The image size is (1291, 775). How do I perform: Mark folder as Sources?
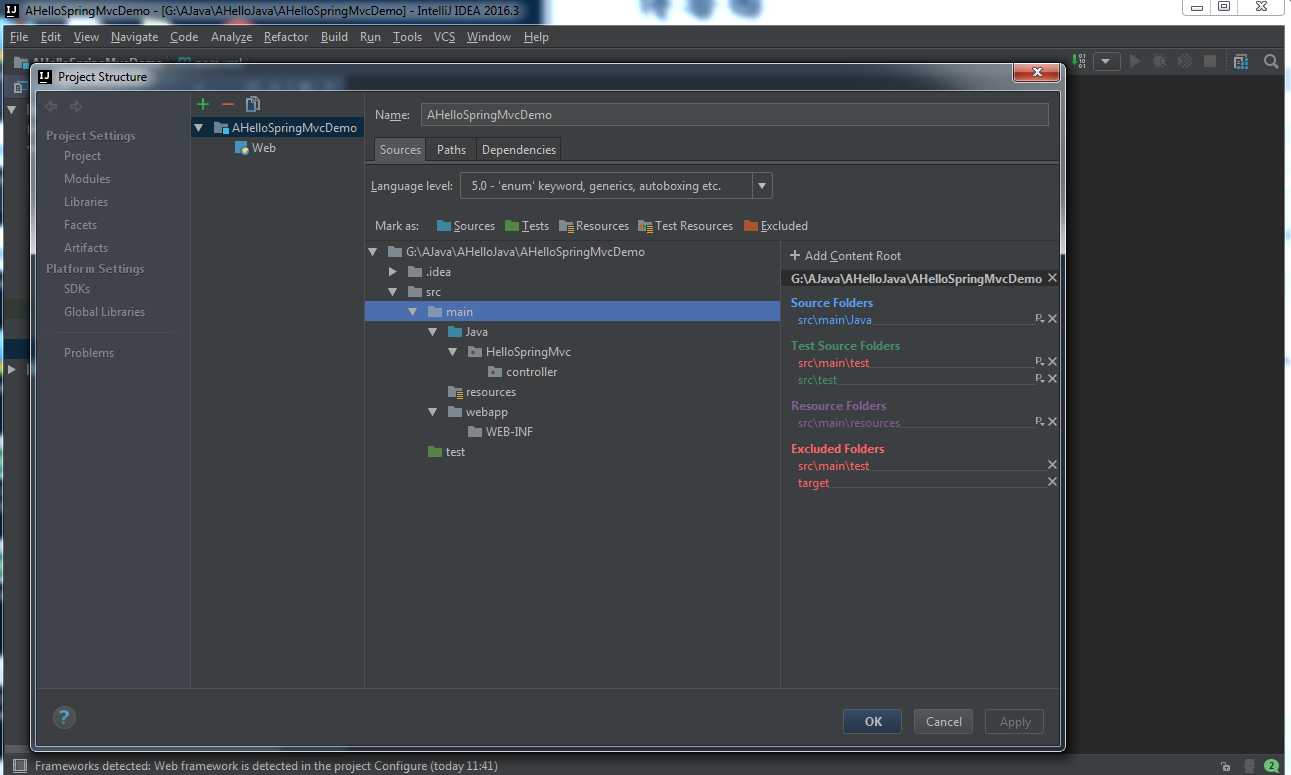466,226
